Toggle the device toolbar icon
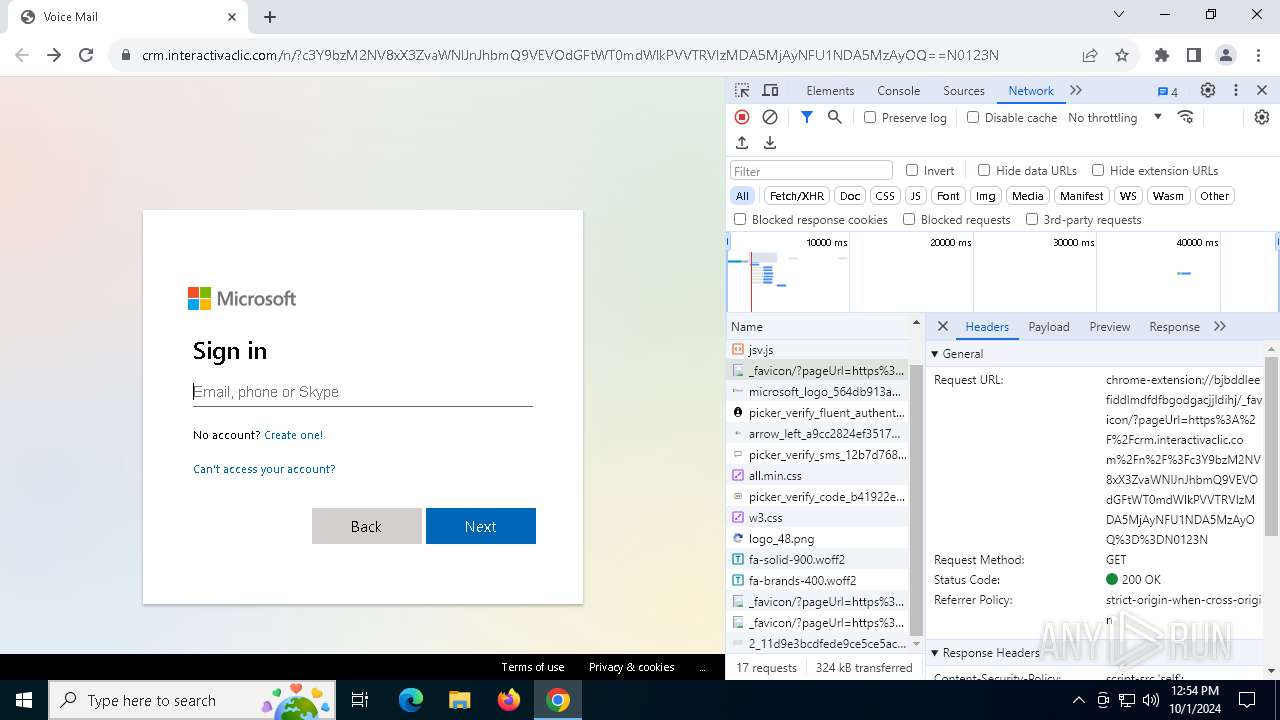This screenshot has height=720, width=1280. point(770,90)
